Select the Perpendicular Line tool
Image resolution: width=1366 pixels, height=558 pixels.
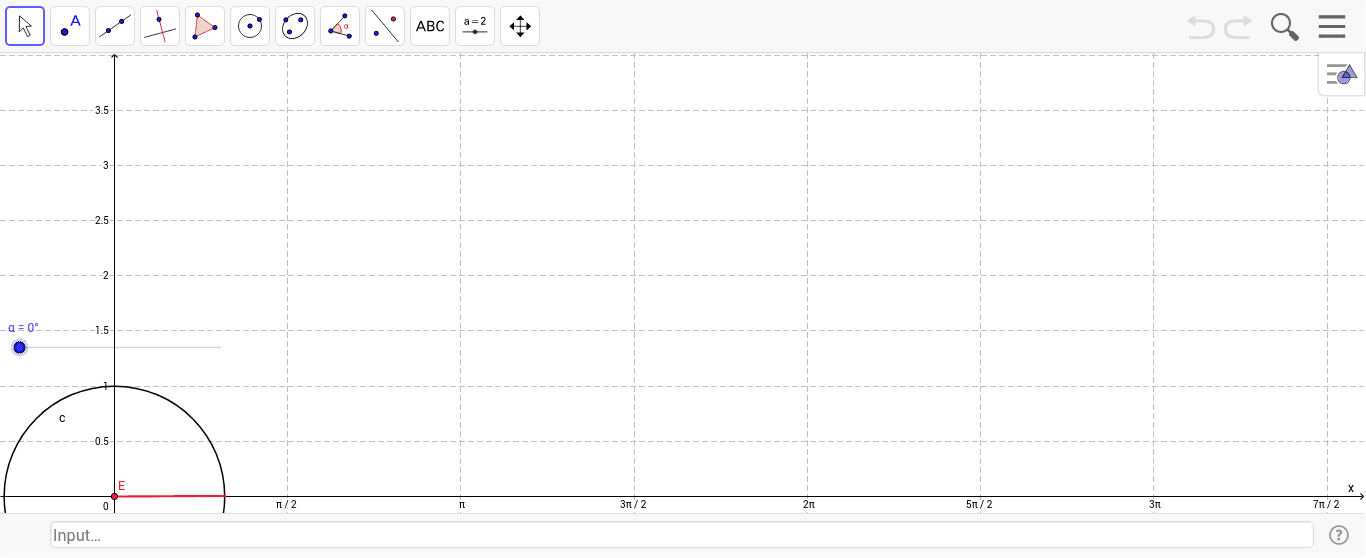tap(160, 26)
